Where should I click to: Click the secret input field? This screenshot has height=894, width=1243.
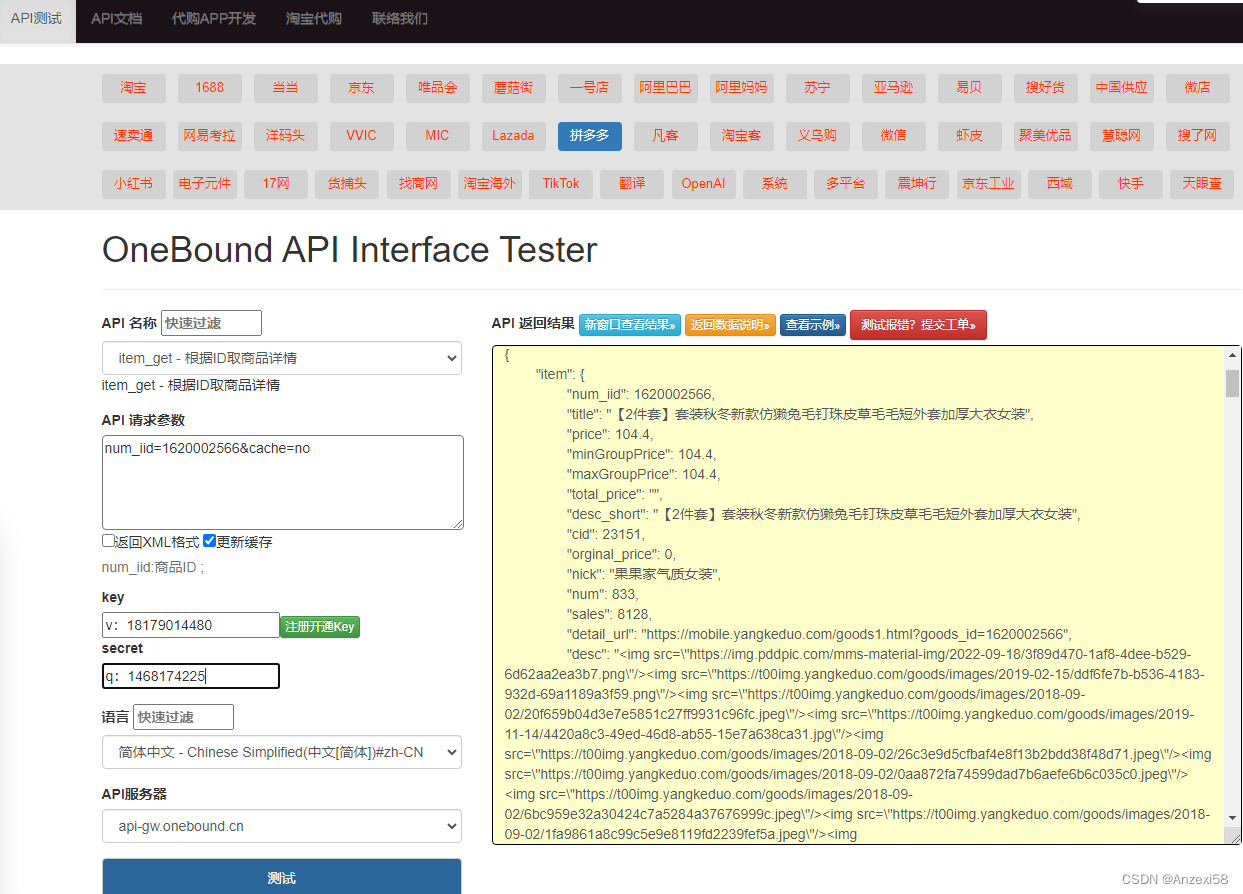click(x=191, y=676)
